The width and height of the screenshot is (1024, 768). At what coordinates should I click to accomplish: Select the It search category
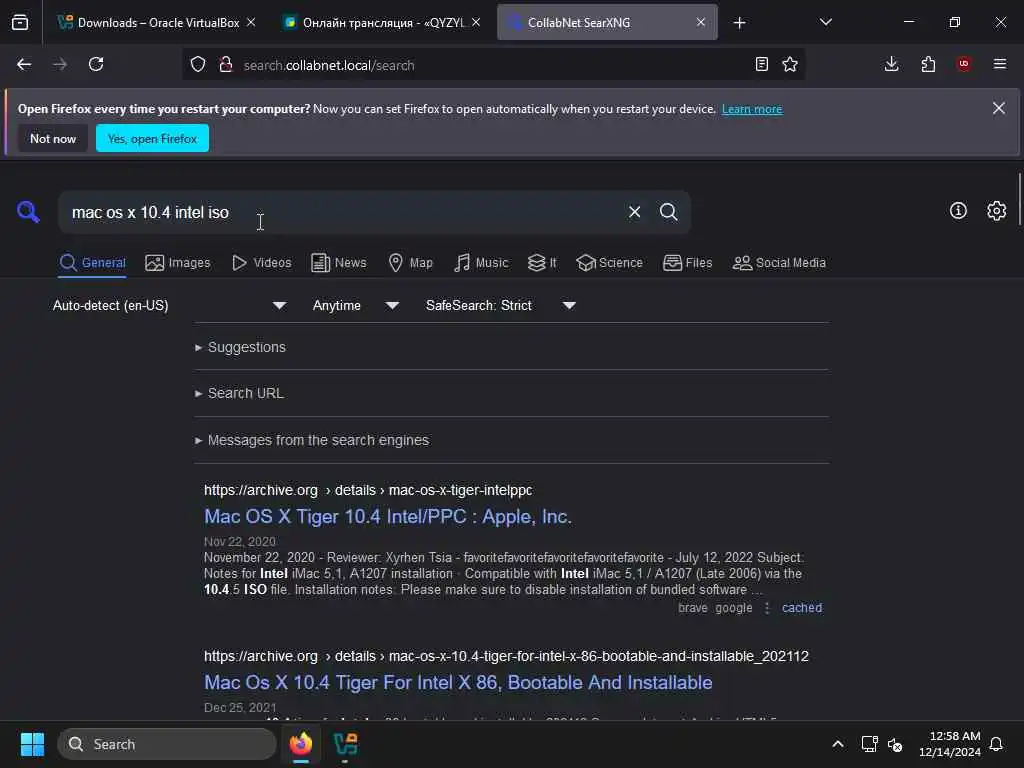point(542,263)
